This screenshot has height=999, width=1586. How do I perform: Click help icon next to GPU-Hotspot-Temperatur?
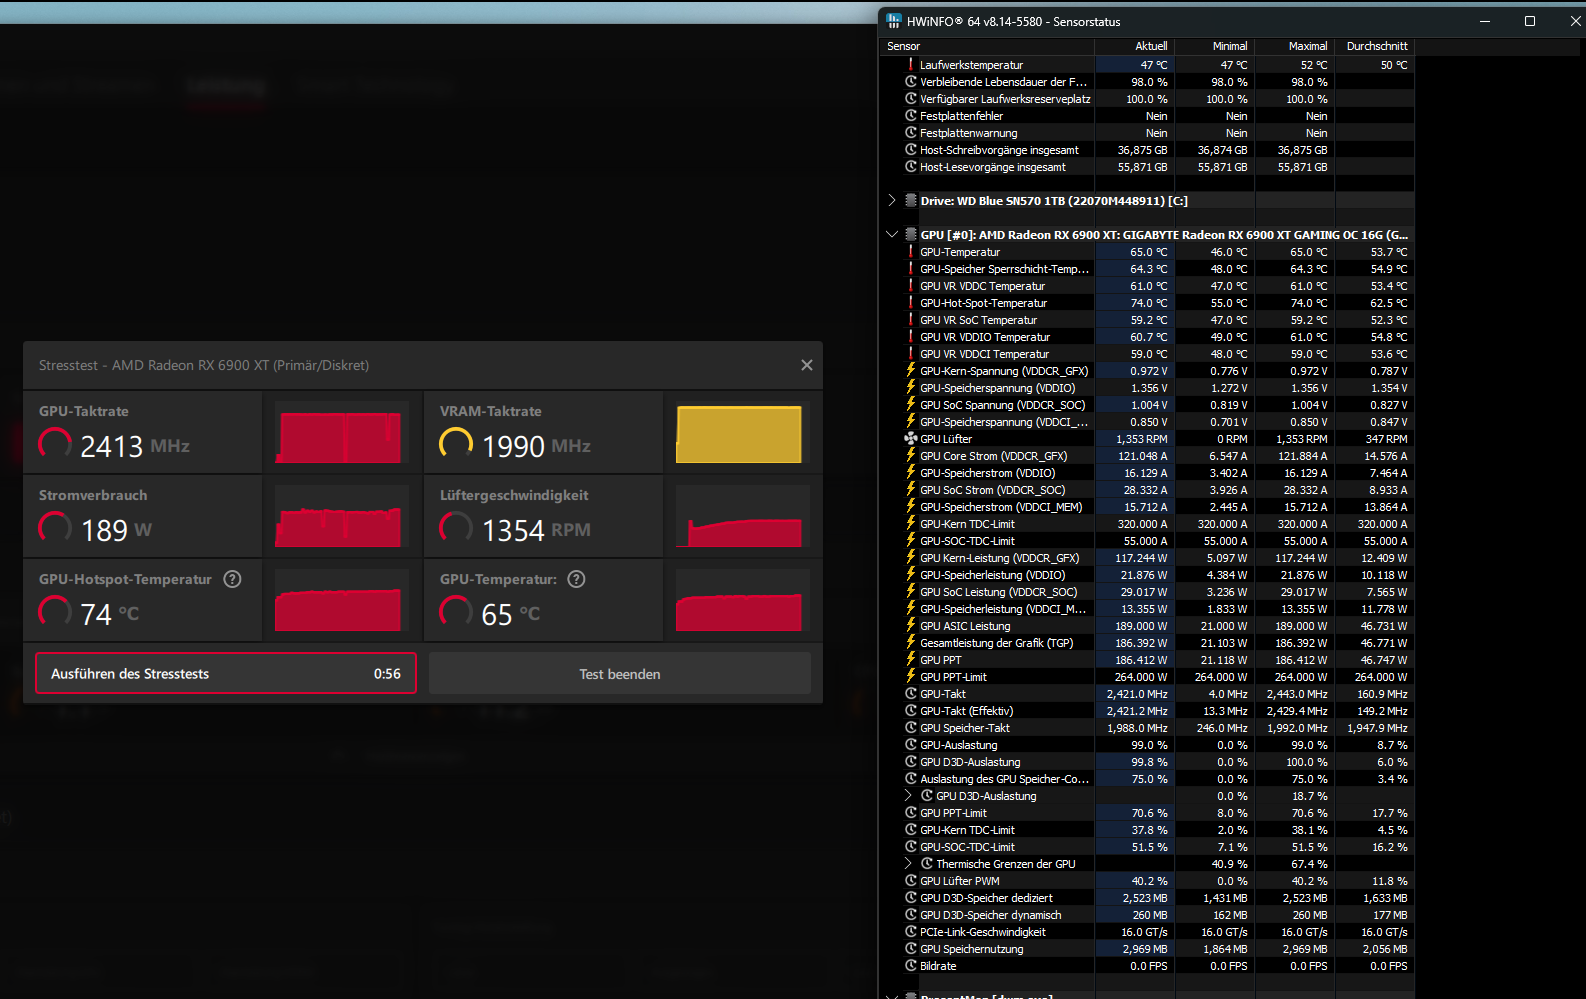point(232,579)
